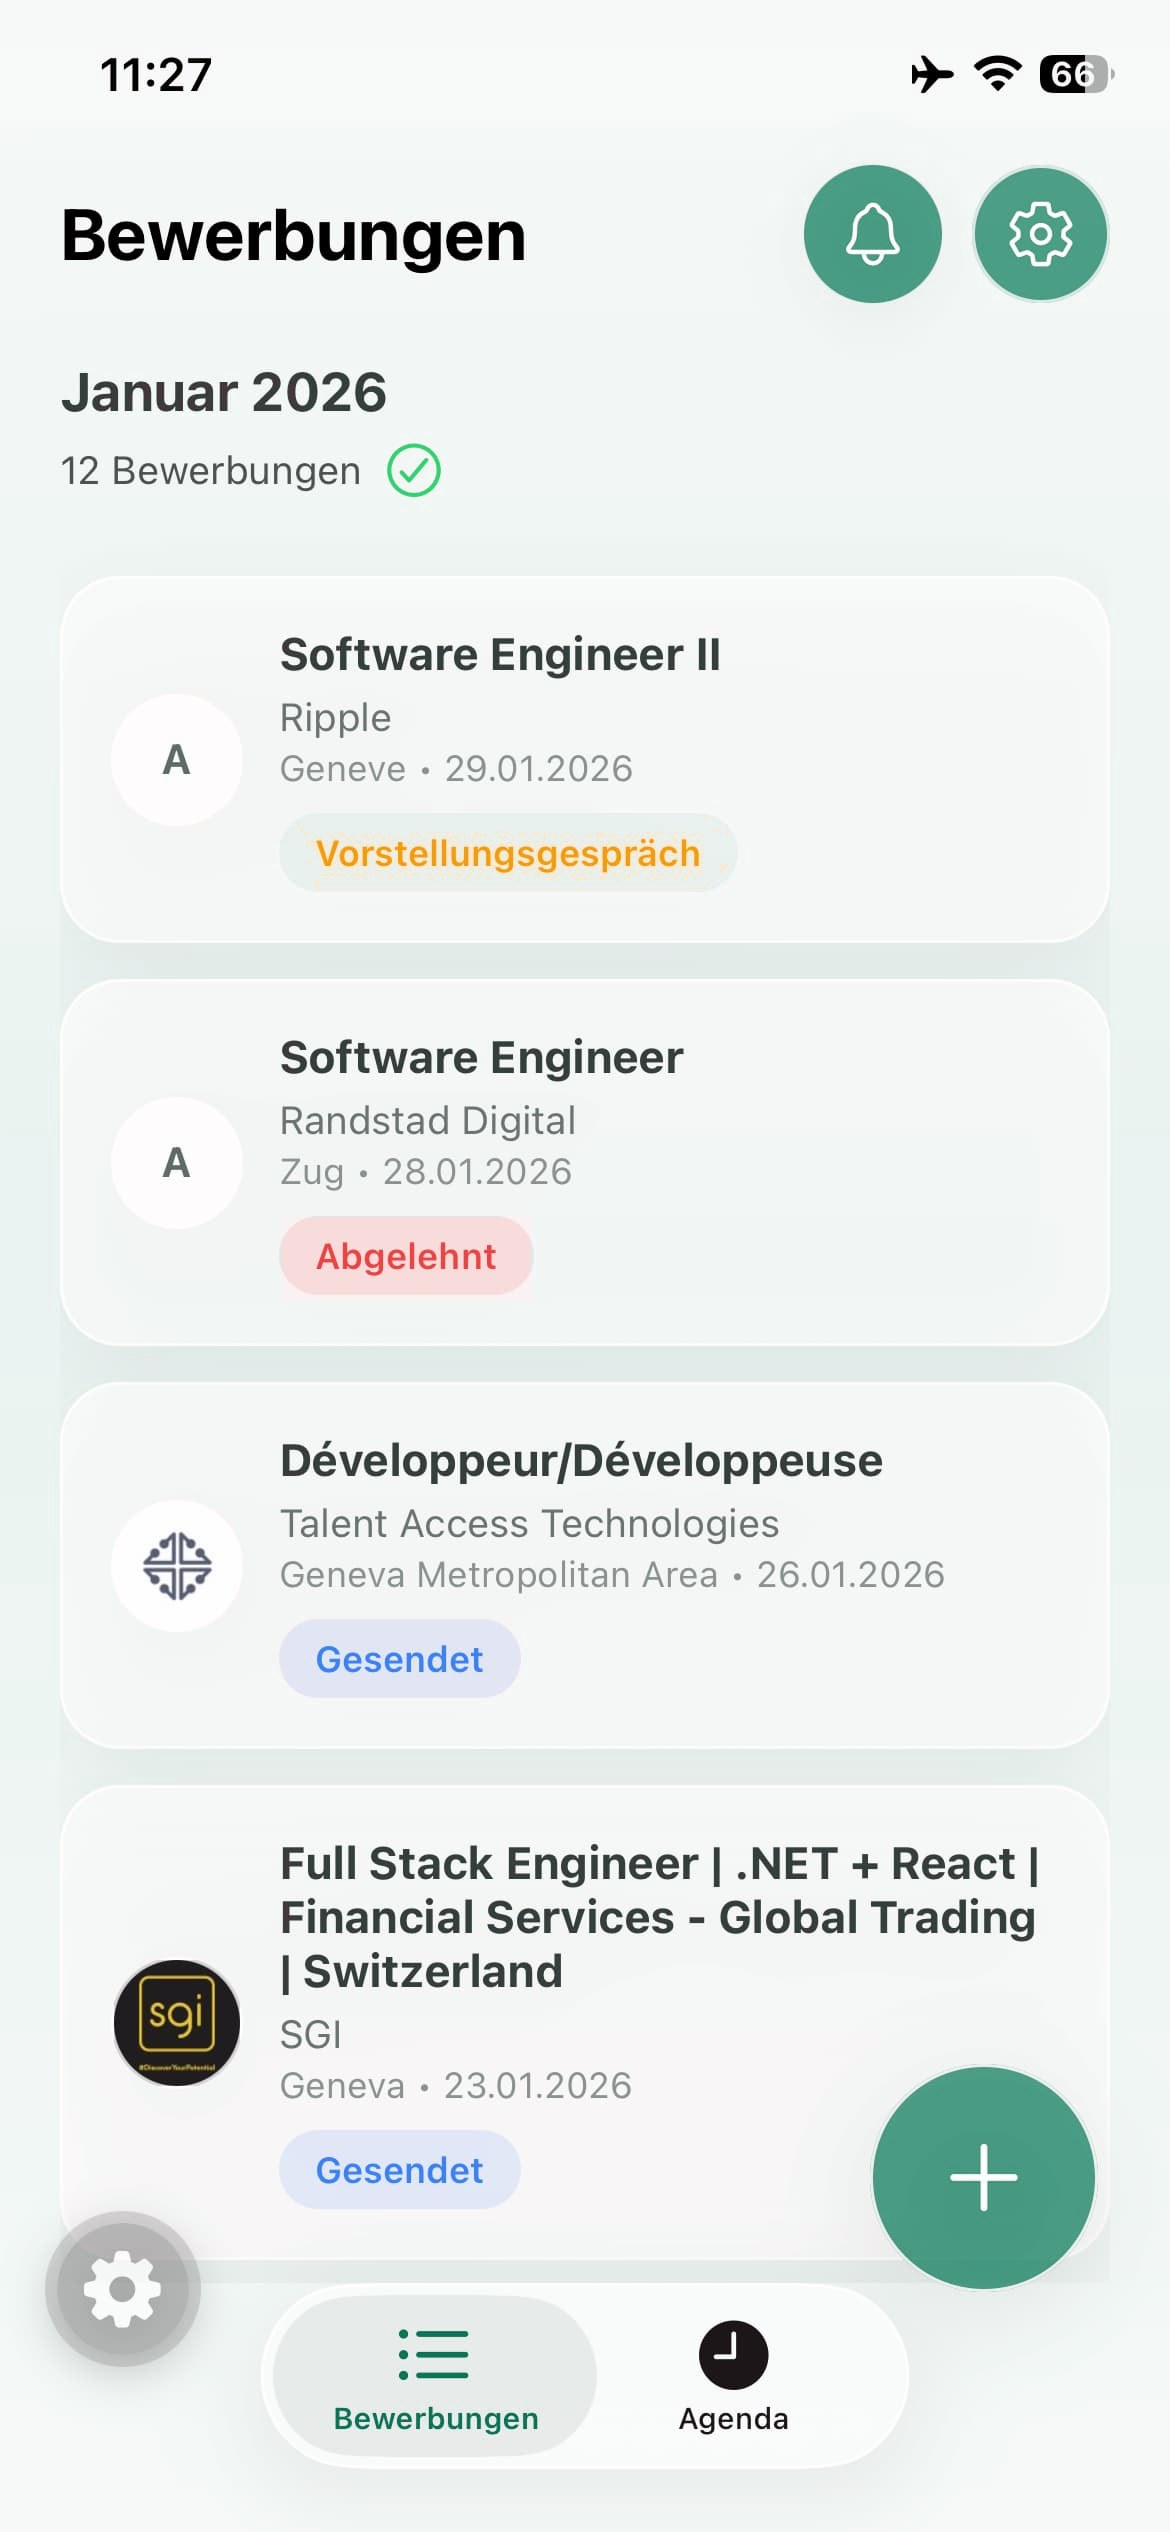
Task: Tap the Gesendet badge on Développeur card
Action: coord(400,1659)
